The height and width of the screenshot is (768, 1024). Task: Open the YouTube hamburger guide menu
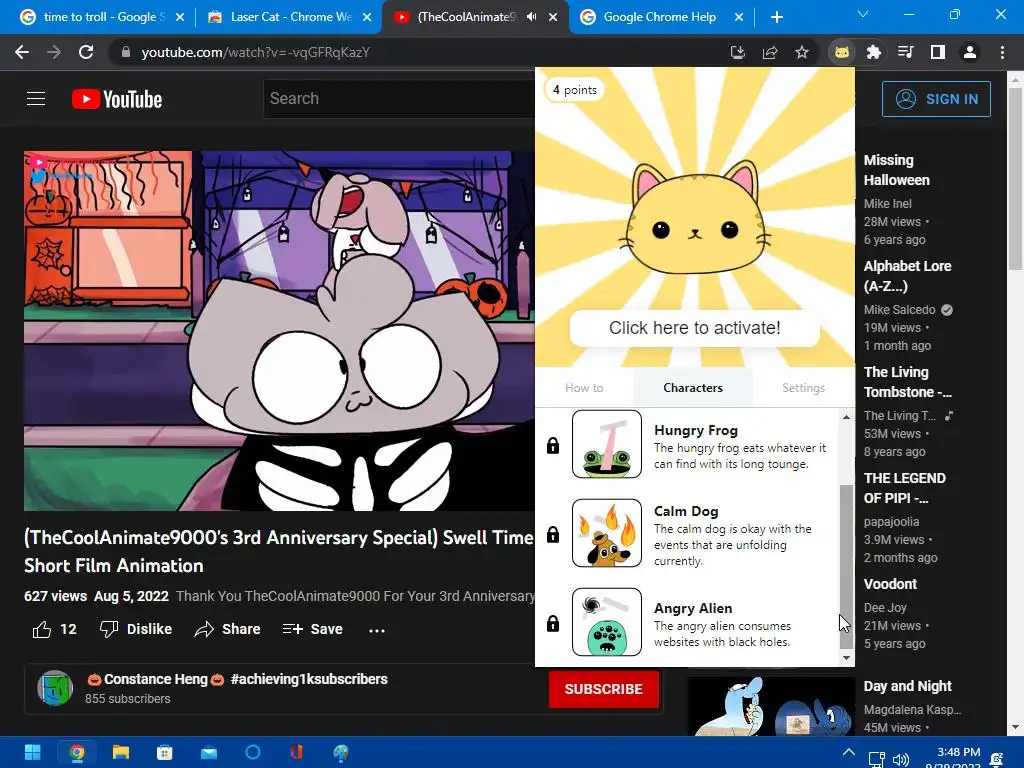tap(36, 99)
